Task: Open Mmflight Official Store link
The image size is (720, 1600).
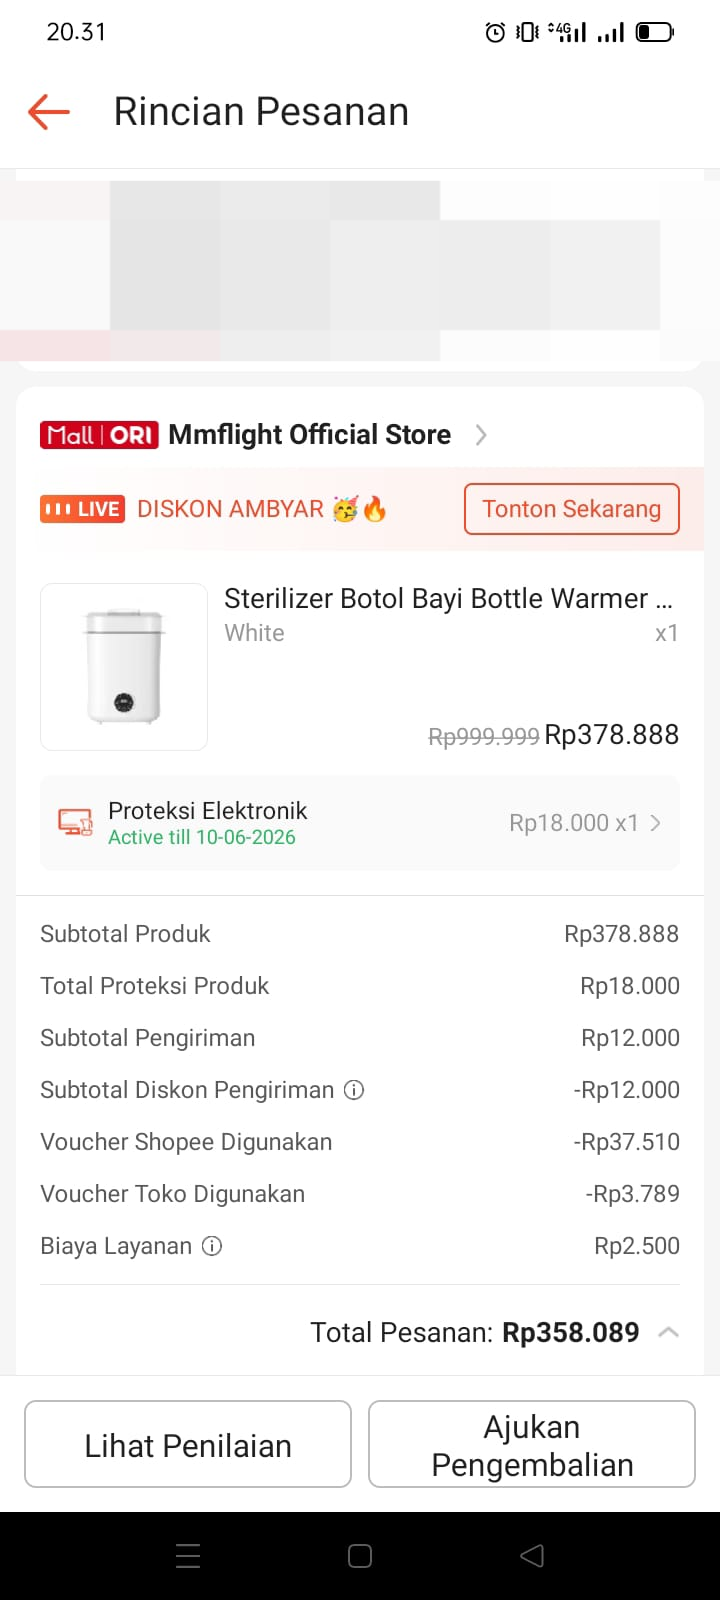Action: (309, 435)
